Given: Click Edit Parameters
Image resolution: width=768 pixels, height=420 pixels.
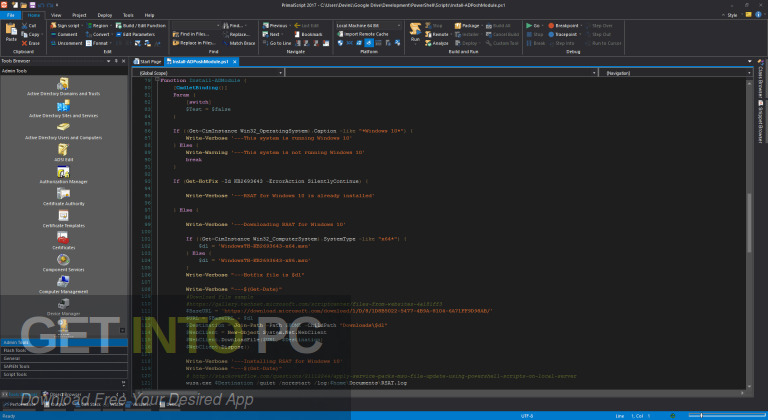Looking at the screenshot, I should click(135, 34).
